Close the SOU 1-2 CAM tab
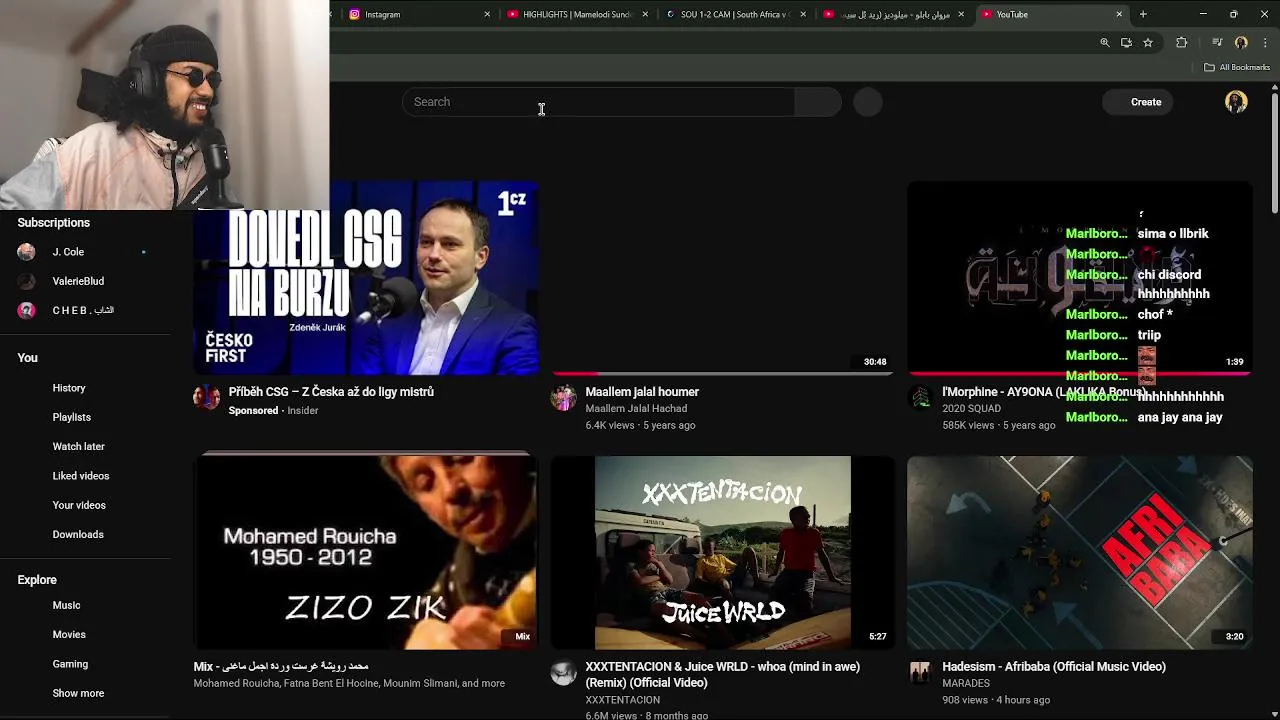The width and height of the screenshot is (1280, 720). 803,14
